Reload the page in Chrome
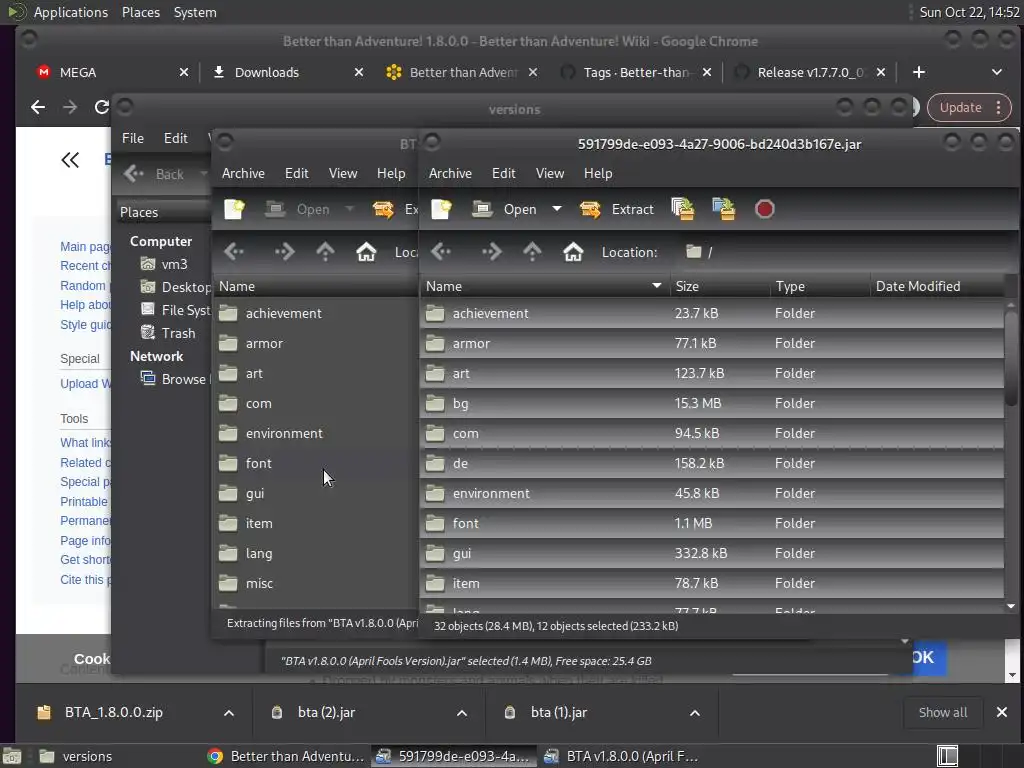 [101, 107]
